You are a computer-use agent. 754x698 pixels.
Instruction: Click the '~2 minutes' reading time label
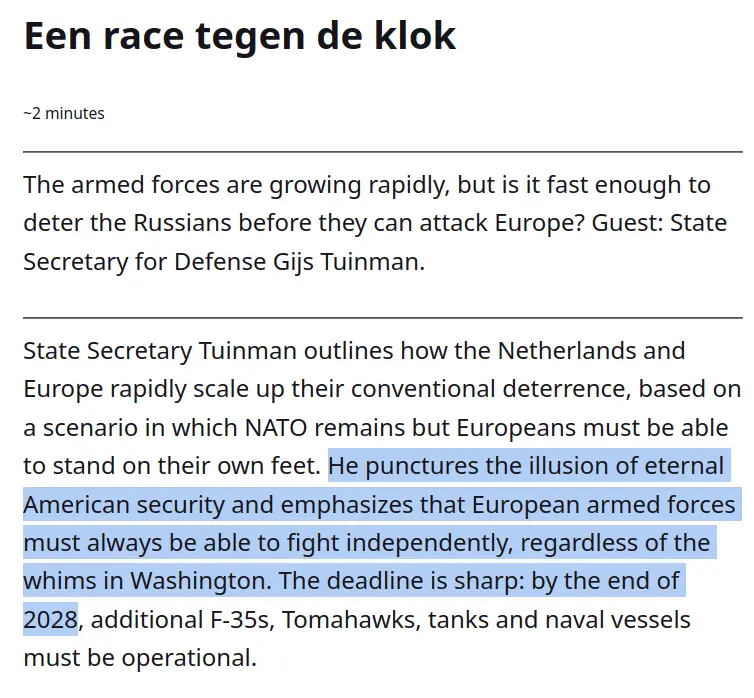64,114
